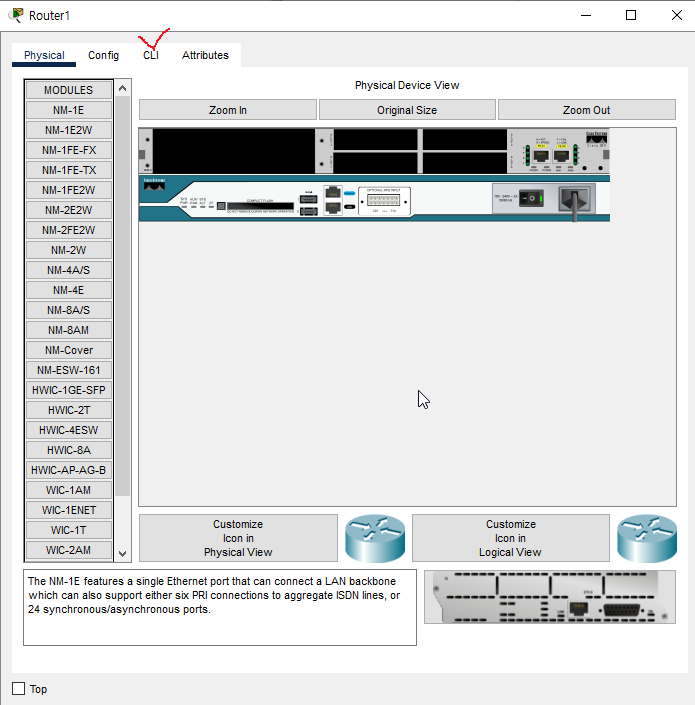Click Customize Icon in Logical View
This screenshot has width=695, height=705.
(x=511, y=538)
